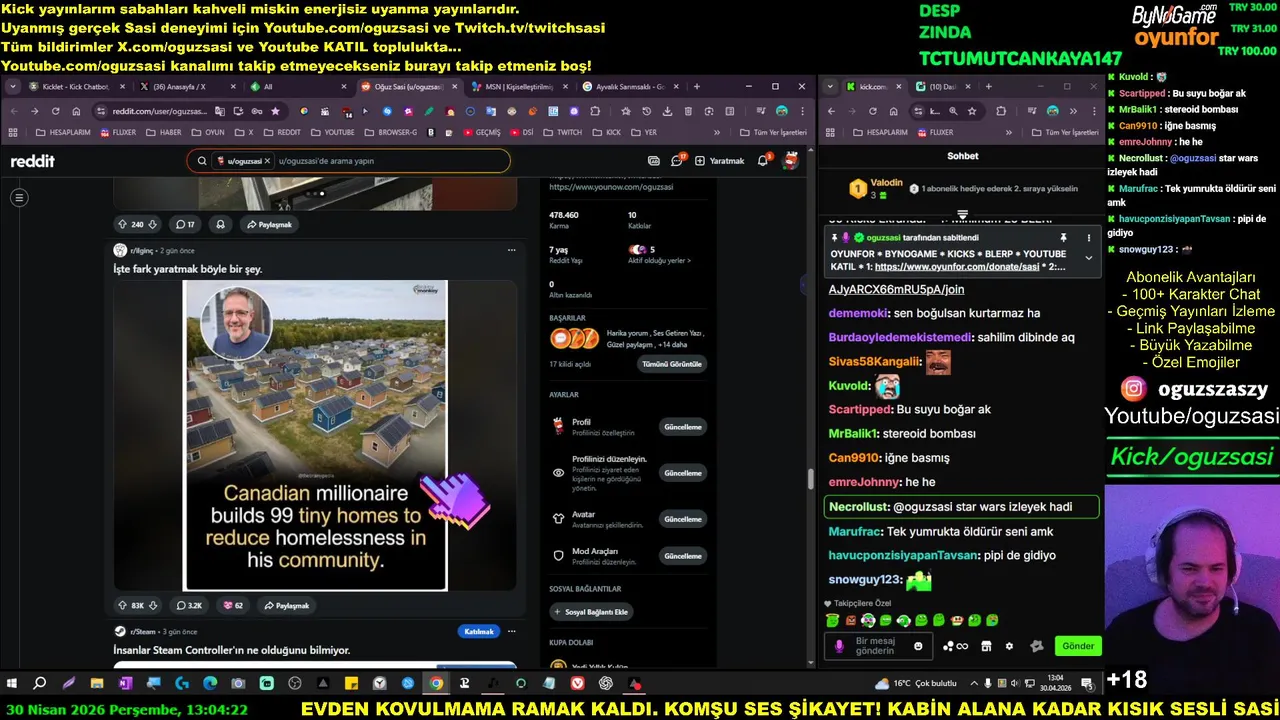Viewport: 1280px width, 720px height.
Task: Zoom icon in Kick window address bar
Action: (953, 111)
